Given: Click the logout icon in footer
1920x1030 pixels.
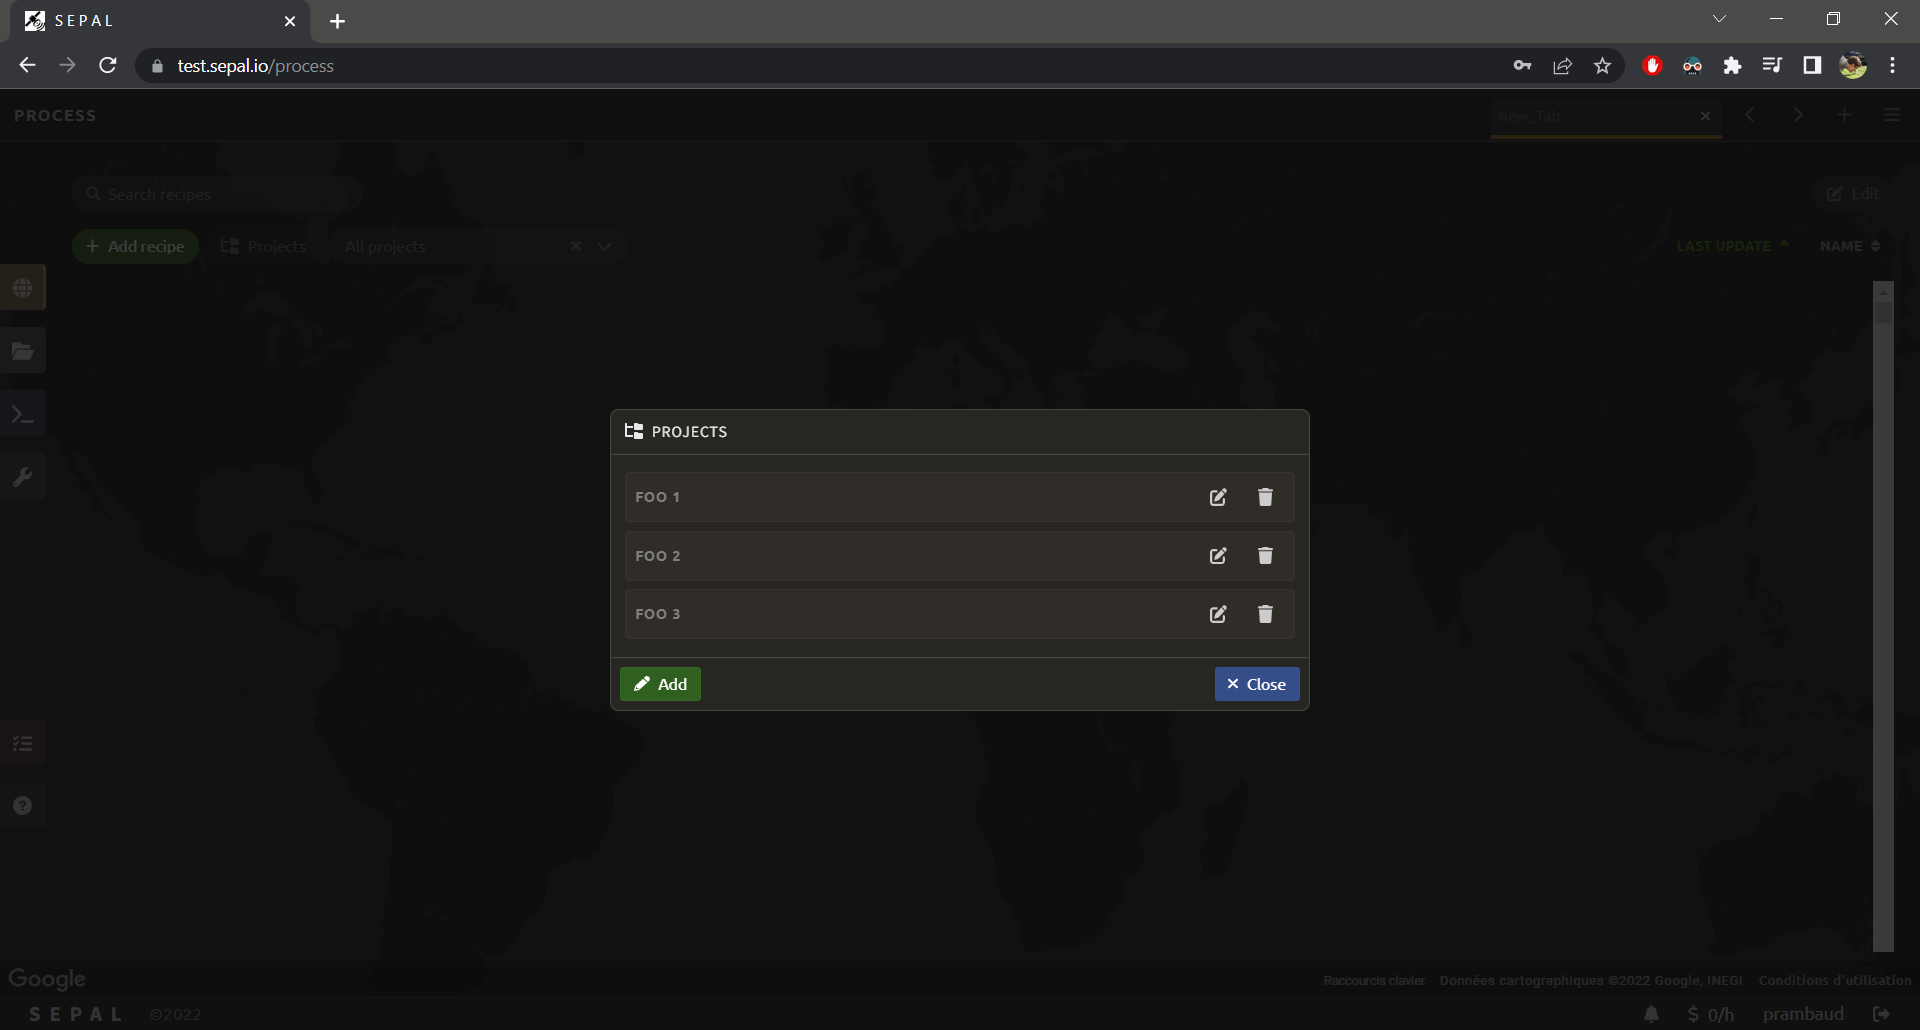Looking at the screenshot, I should pyautogui.click(x=1881, y=1014).
